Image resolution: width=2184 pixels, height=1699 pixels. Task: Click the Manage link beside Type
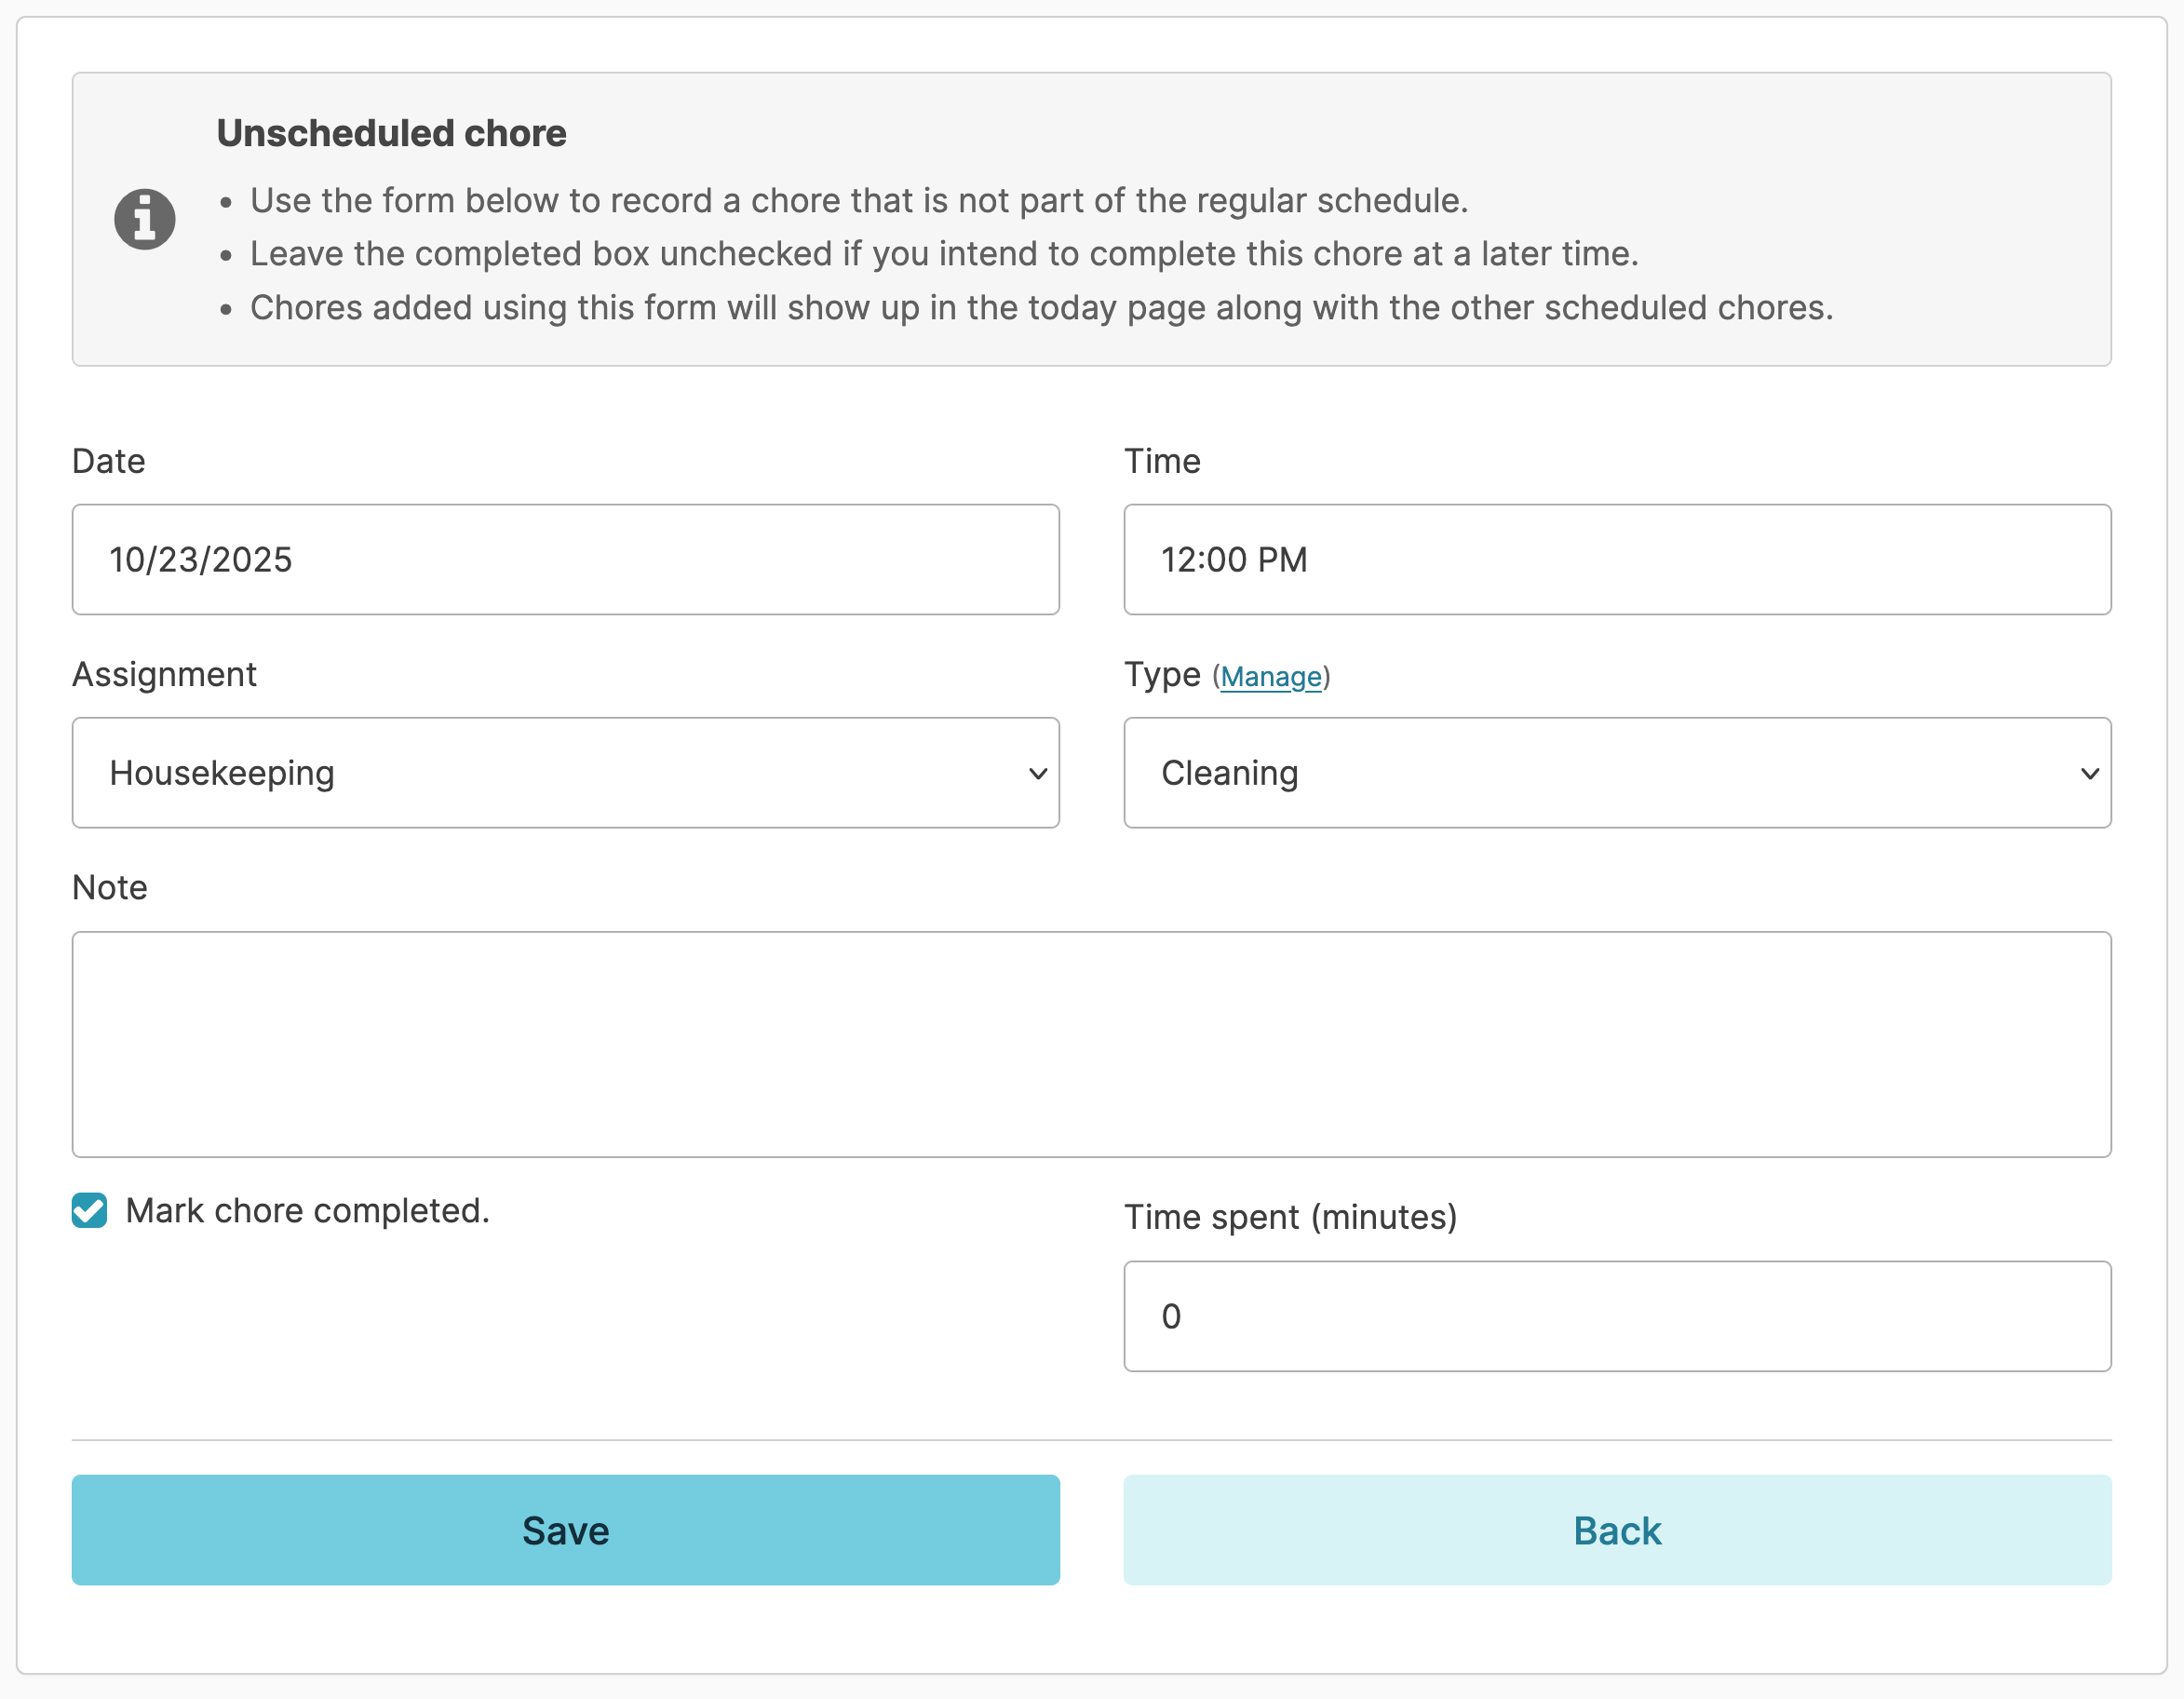(1270, 677)
